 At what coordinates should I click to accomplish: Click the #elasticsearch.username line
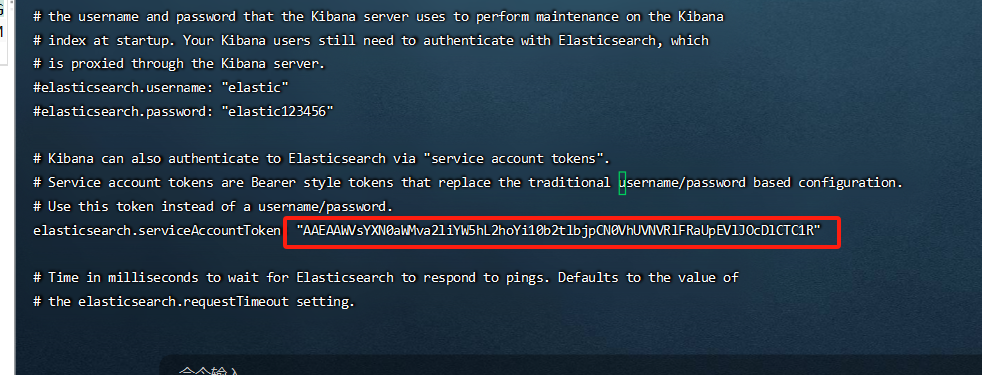tap(161, 88)
